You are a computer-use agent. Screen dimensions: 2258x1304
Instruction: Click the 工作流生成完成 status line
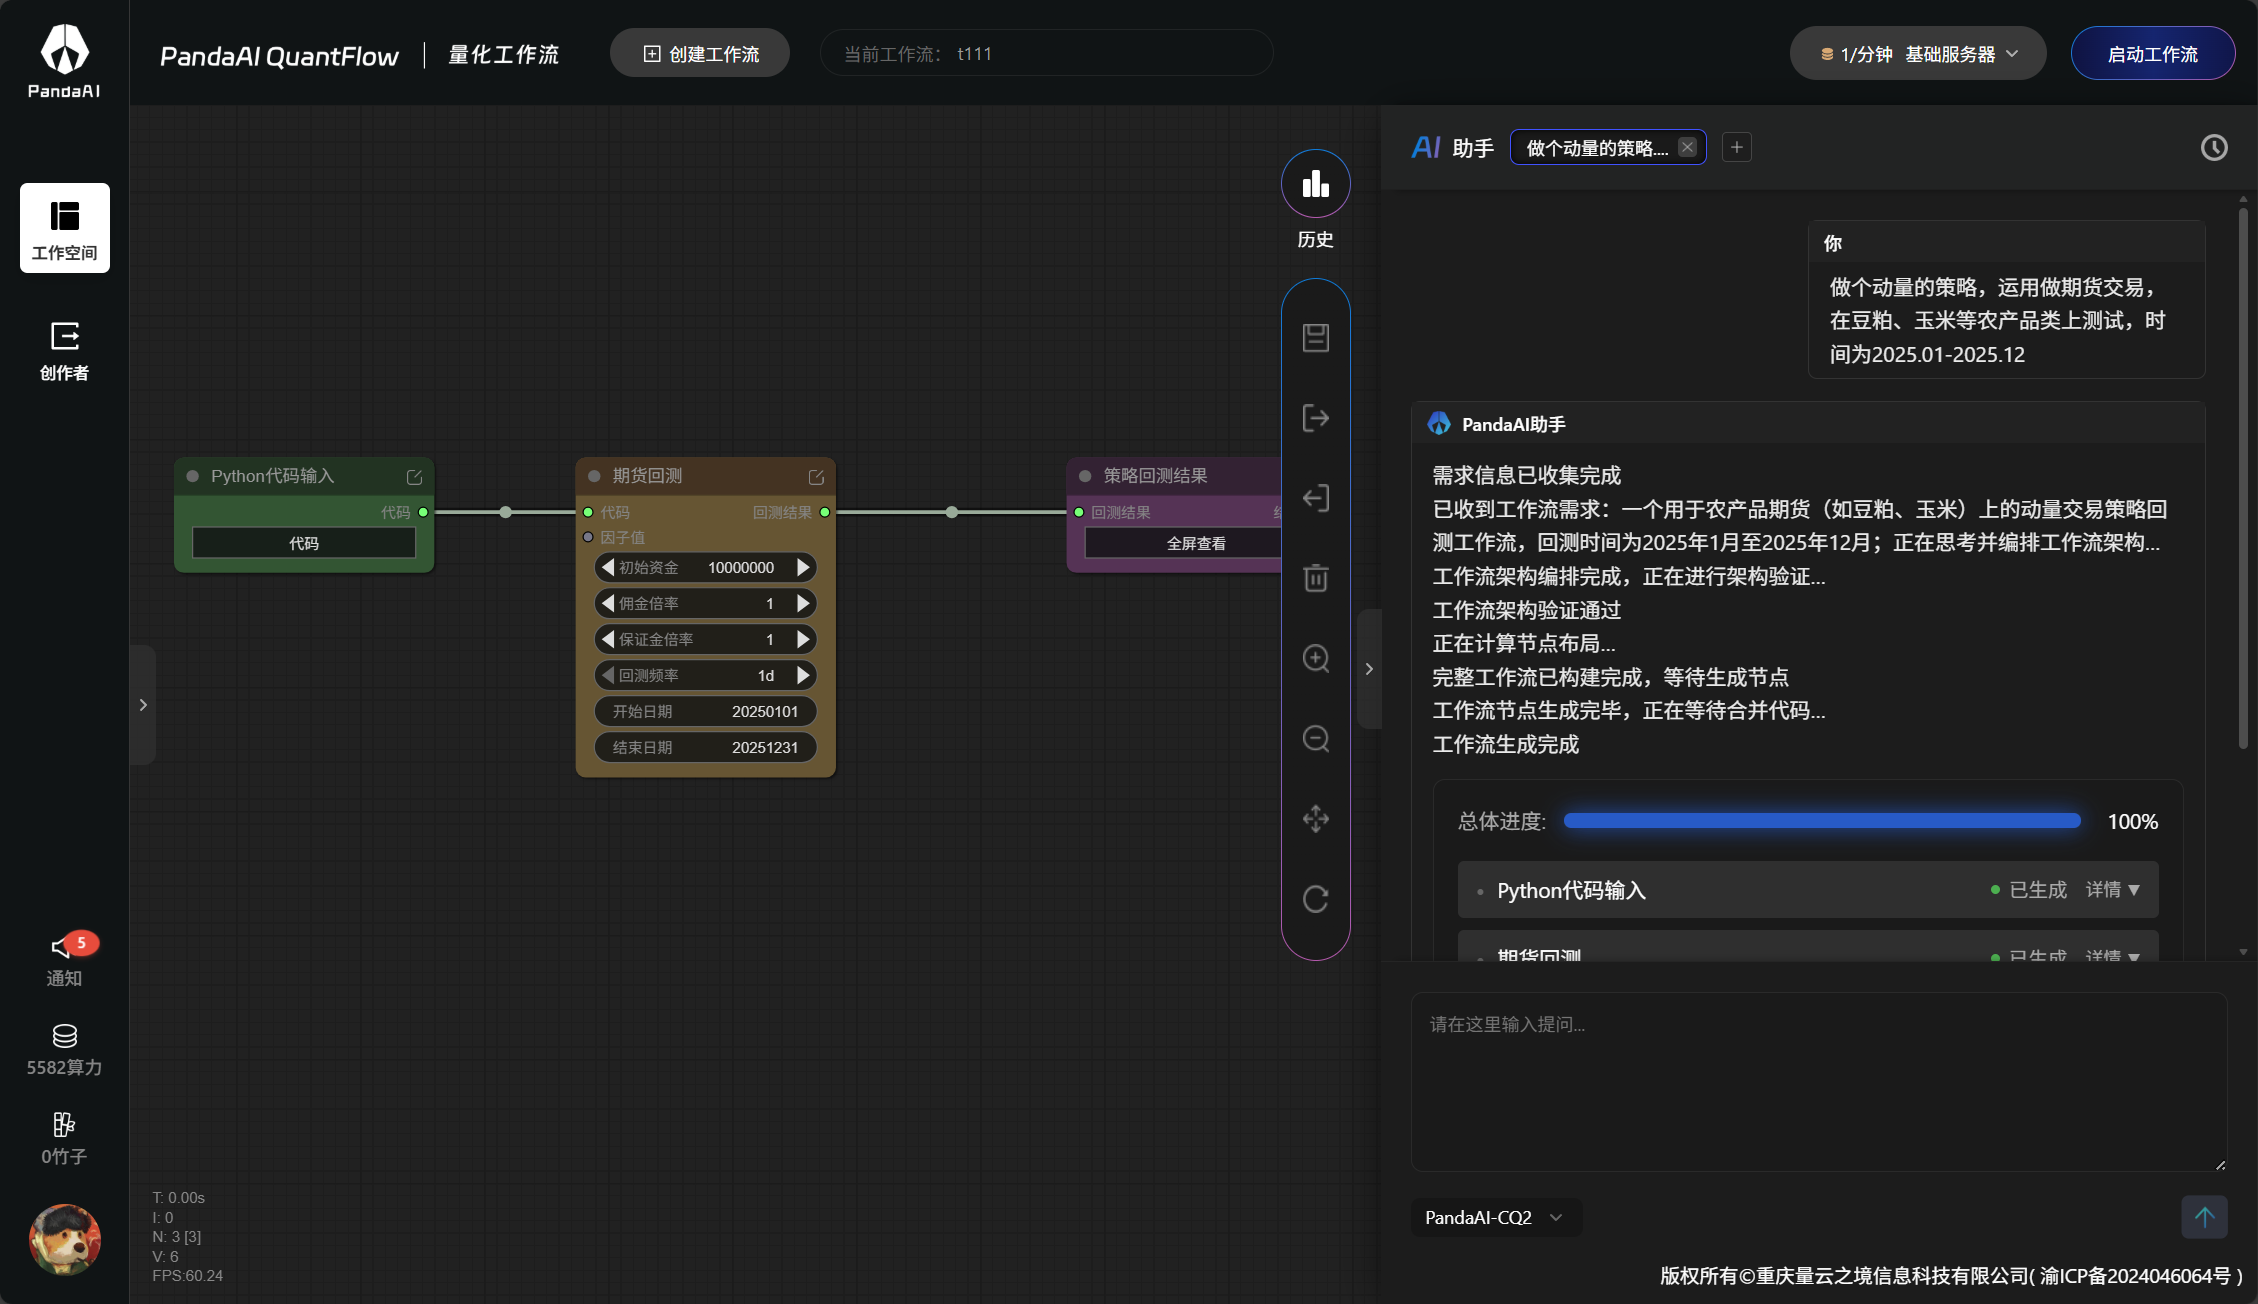point(1506,744)
